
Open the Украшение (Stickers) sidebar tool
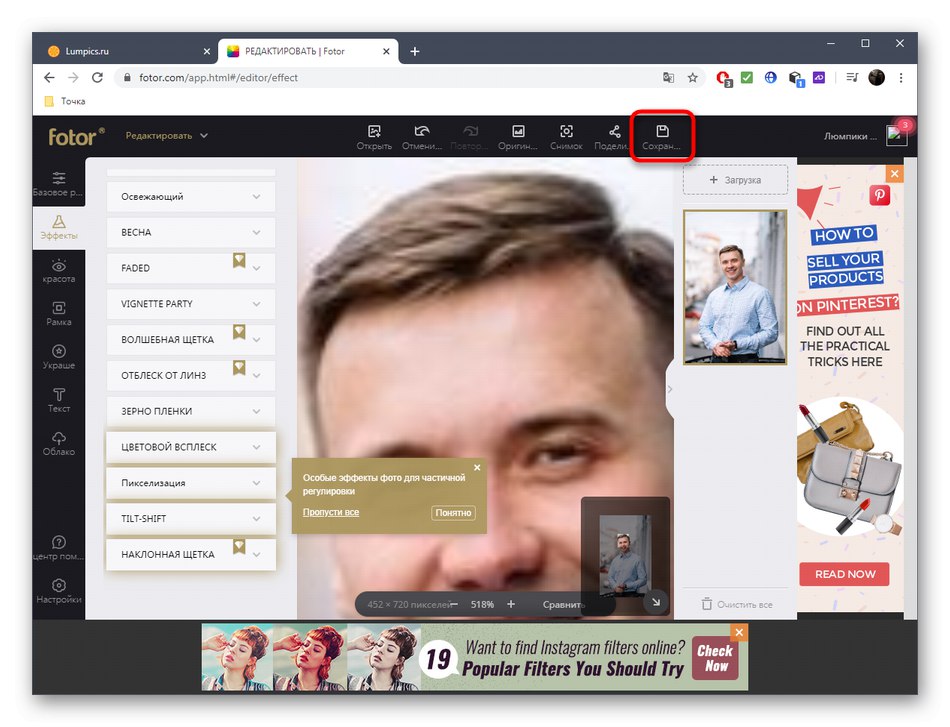[59, 357]
